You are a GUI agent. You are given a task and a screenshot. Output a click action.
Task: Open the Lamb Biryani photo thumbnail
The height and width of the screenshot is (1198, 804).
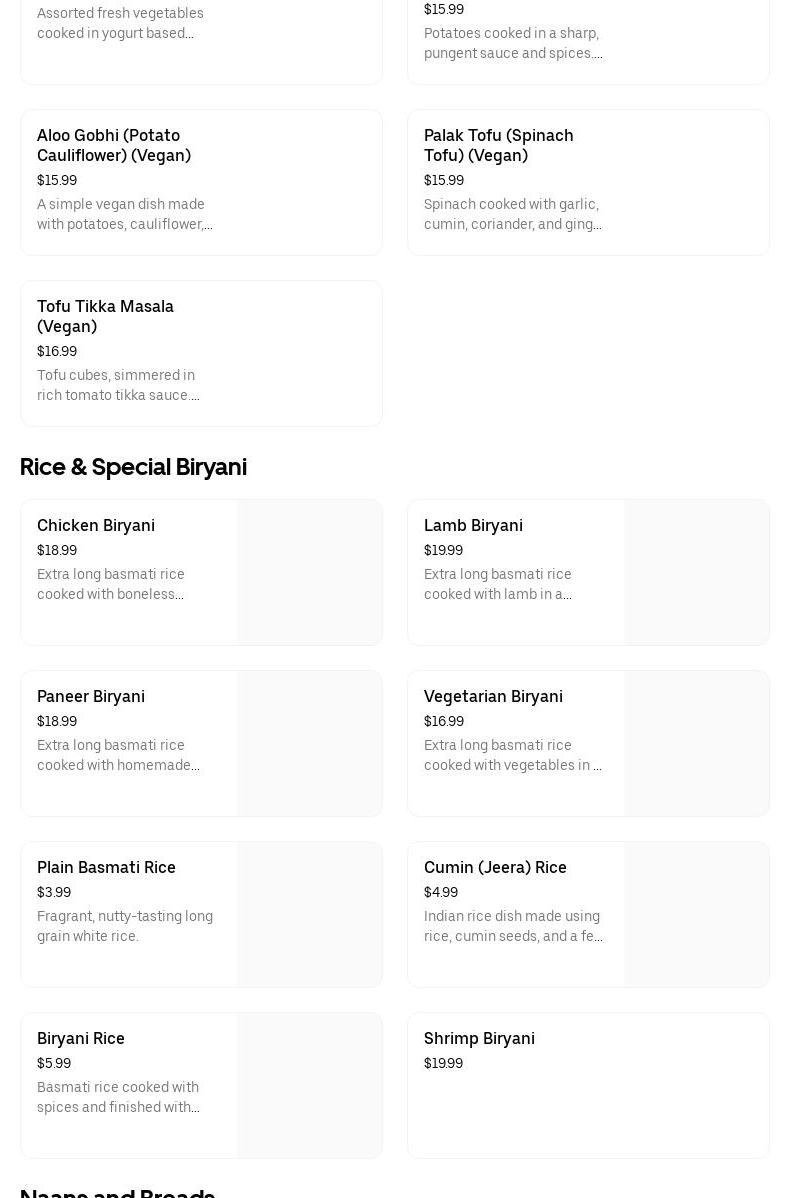coord(697,573)
